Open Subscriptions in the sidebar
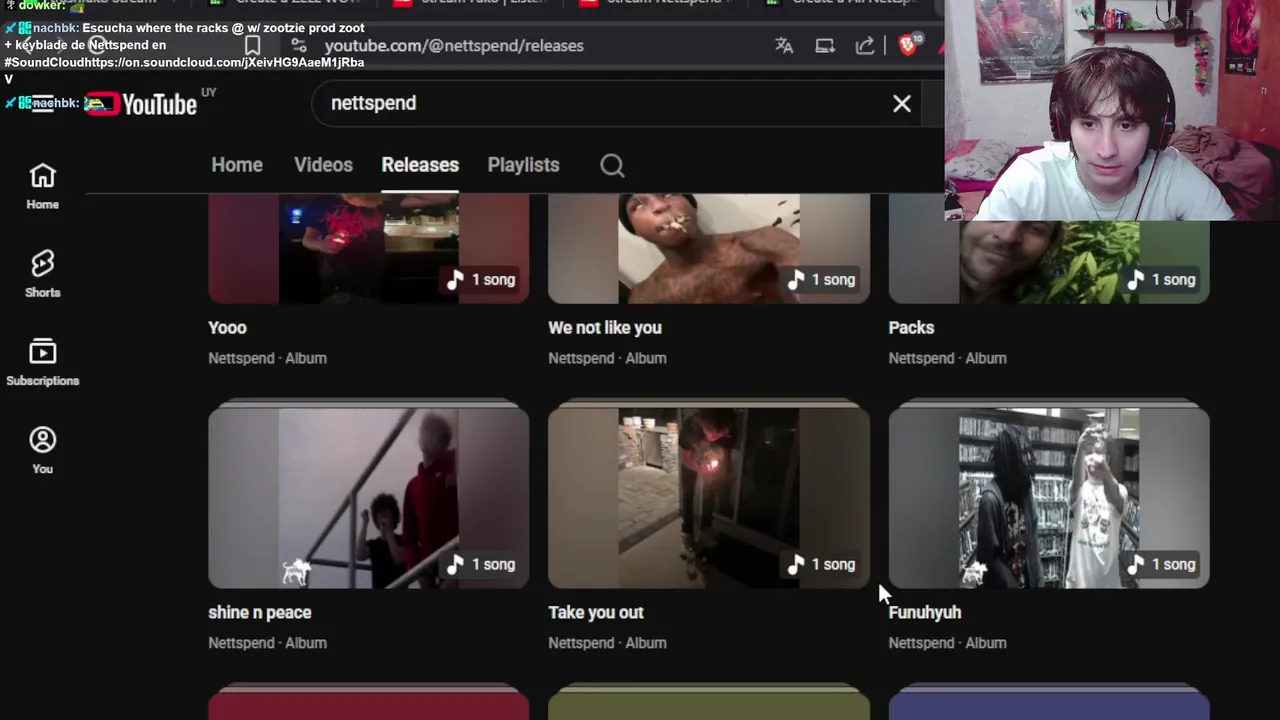Viewport: 1280px width, 720px height. tap(42, 362)
